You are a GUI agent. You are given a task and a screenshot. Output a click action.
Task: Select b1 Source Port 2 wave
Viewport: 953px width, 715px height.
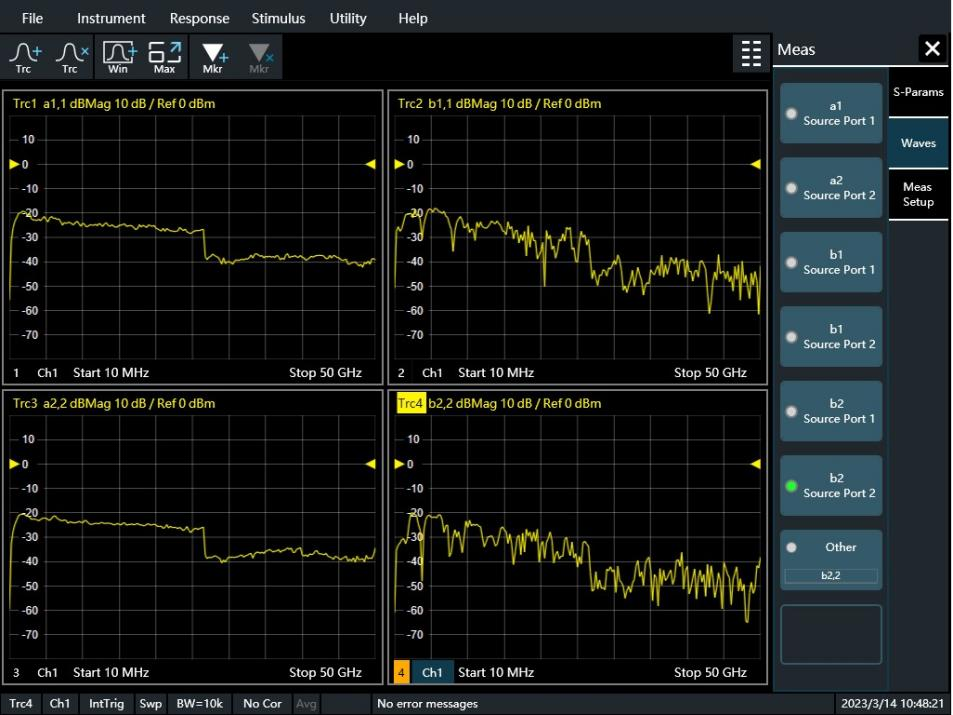click(831, 336)
